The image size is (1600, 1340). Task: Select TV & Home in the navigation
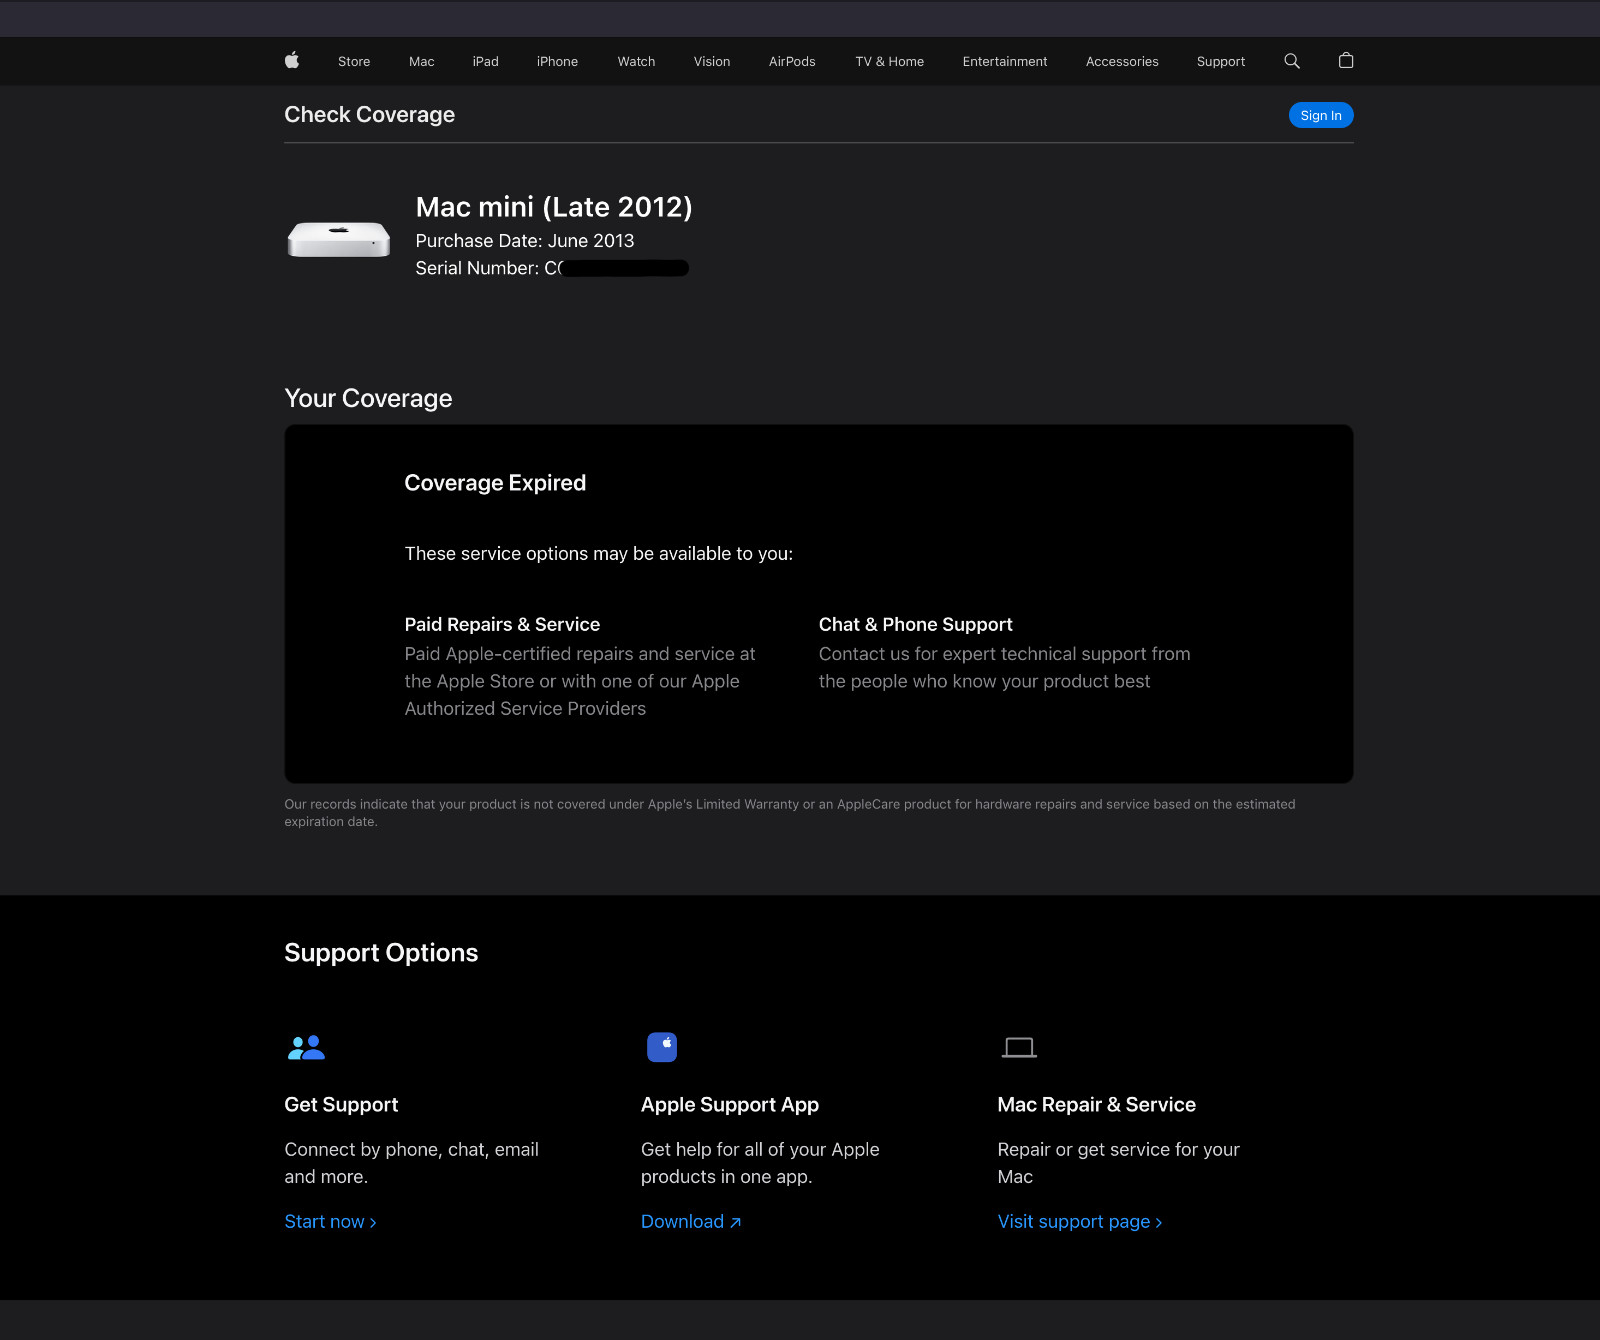point(889,62)
